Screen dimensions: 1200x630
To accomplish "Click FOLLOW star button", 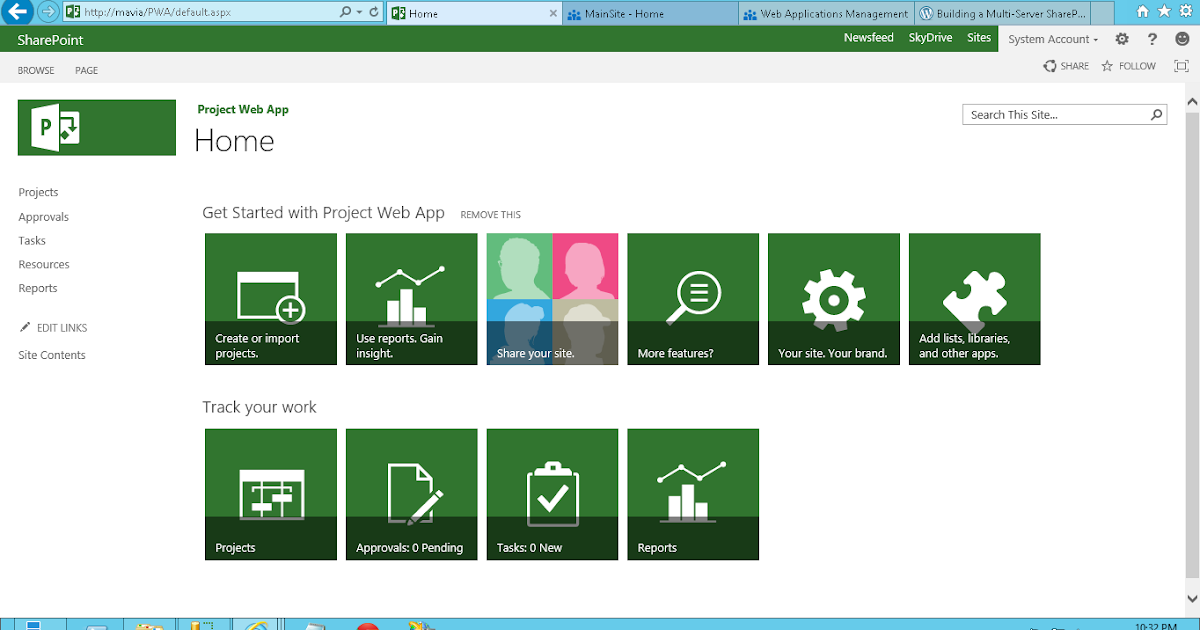I will (1129, 66).
